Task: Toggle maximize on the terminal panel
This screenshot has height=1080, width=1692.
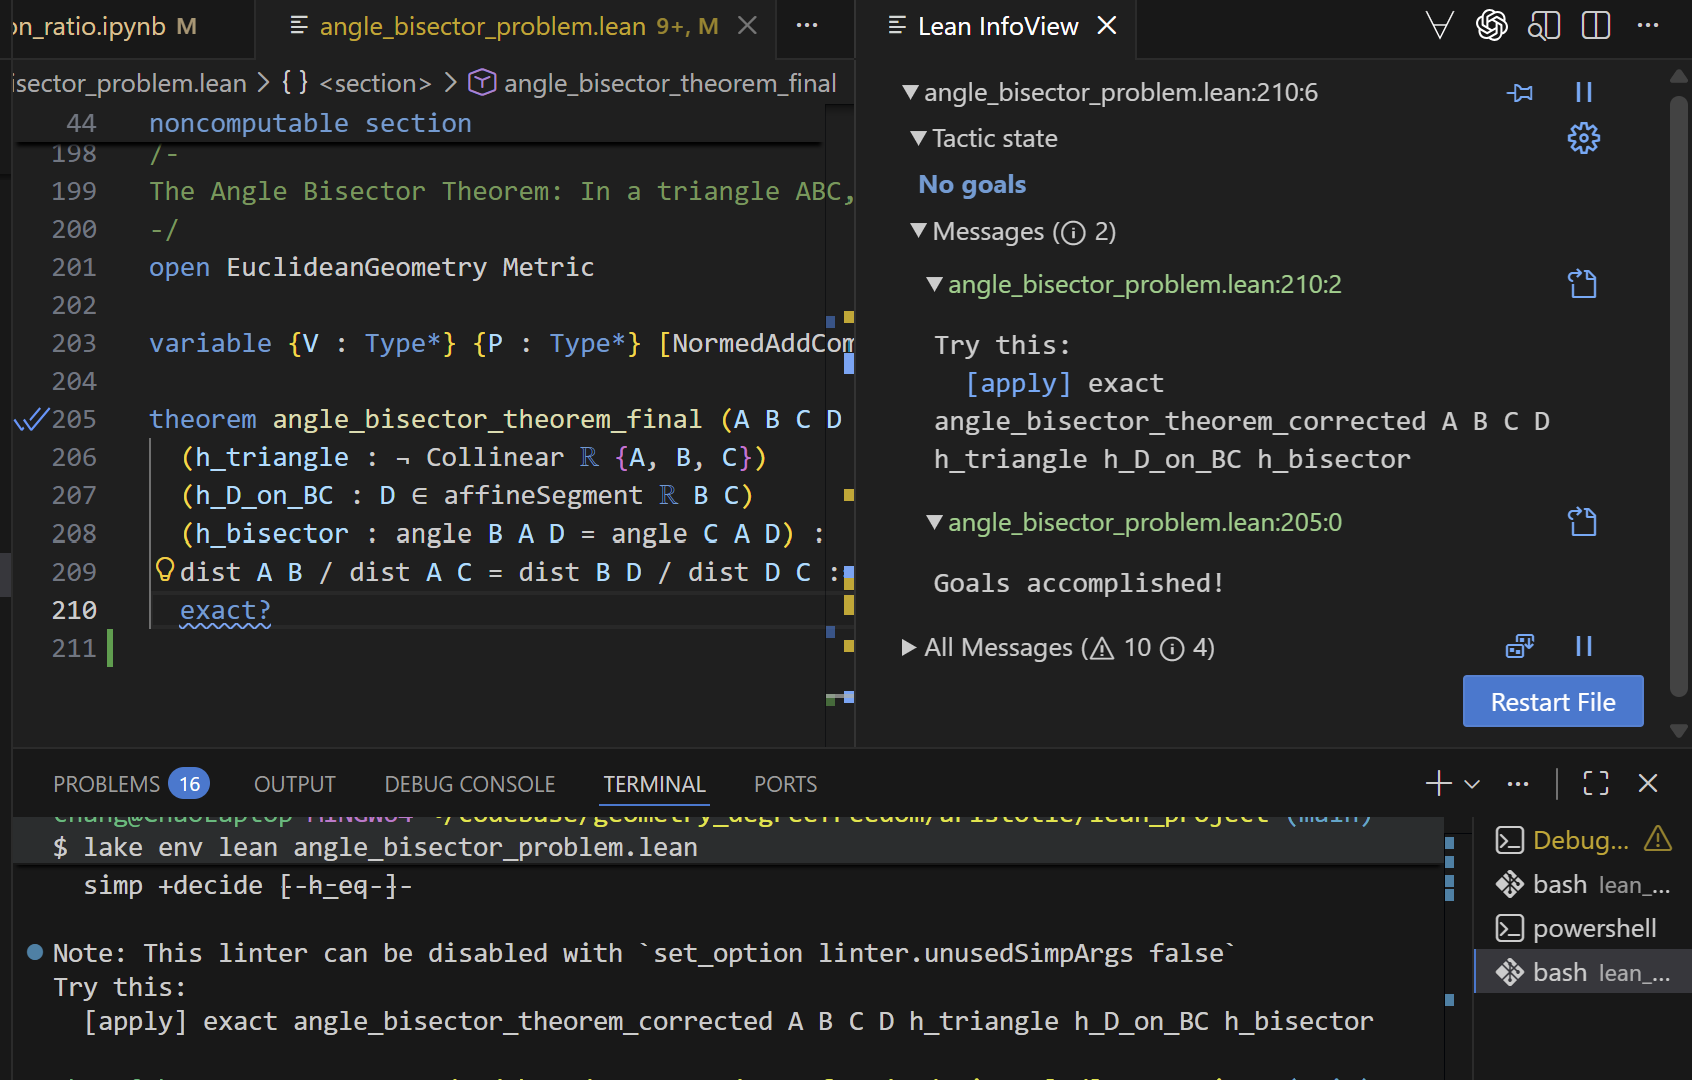Action: click(x=1595, y=783)
